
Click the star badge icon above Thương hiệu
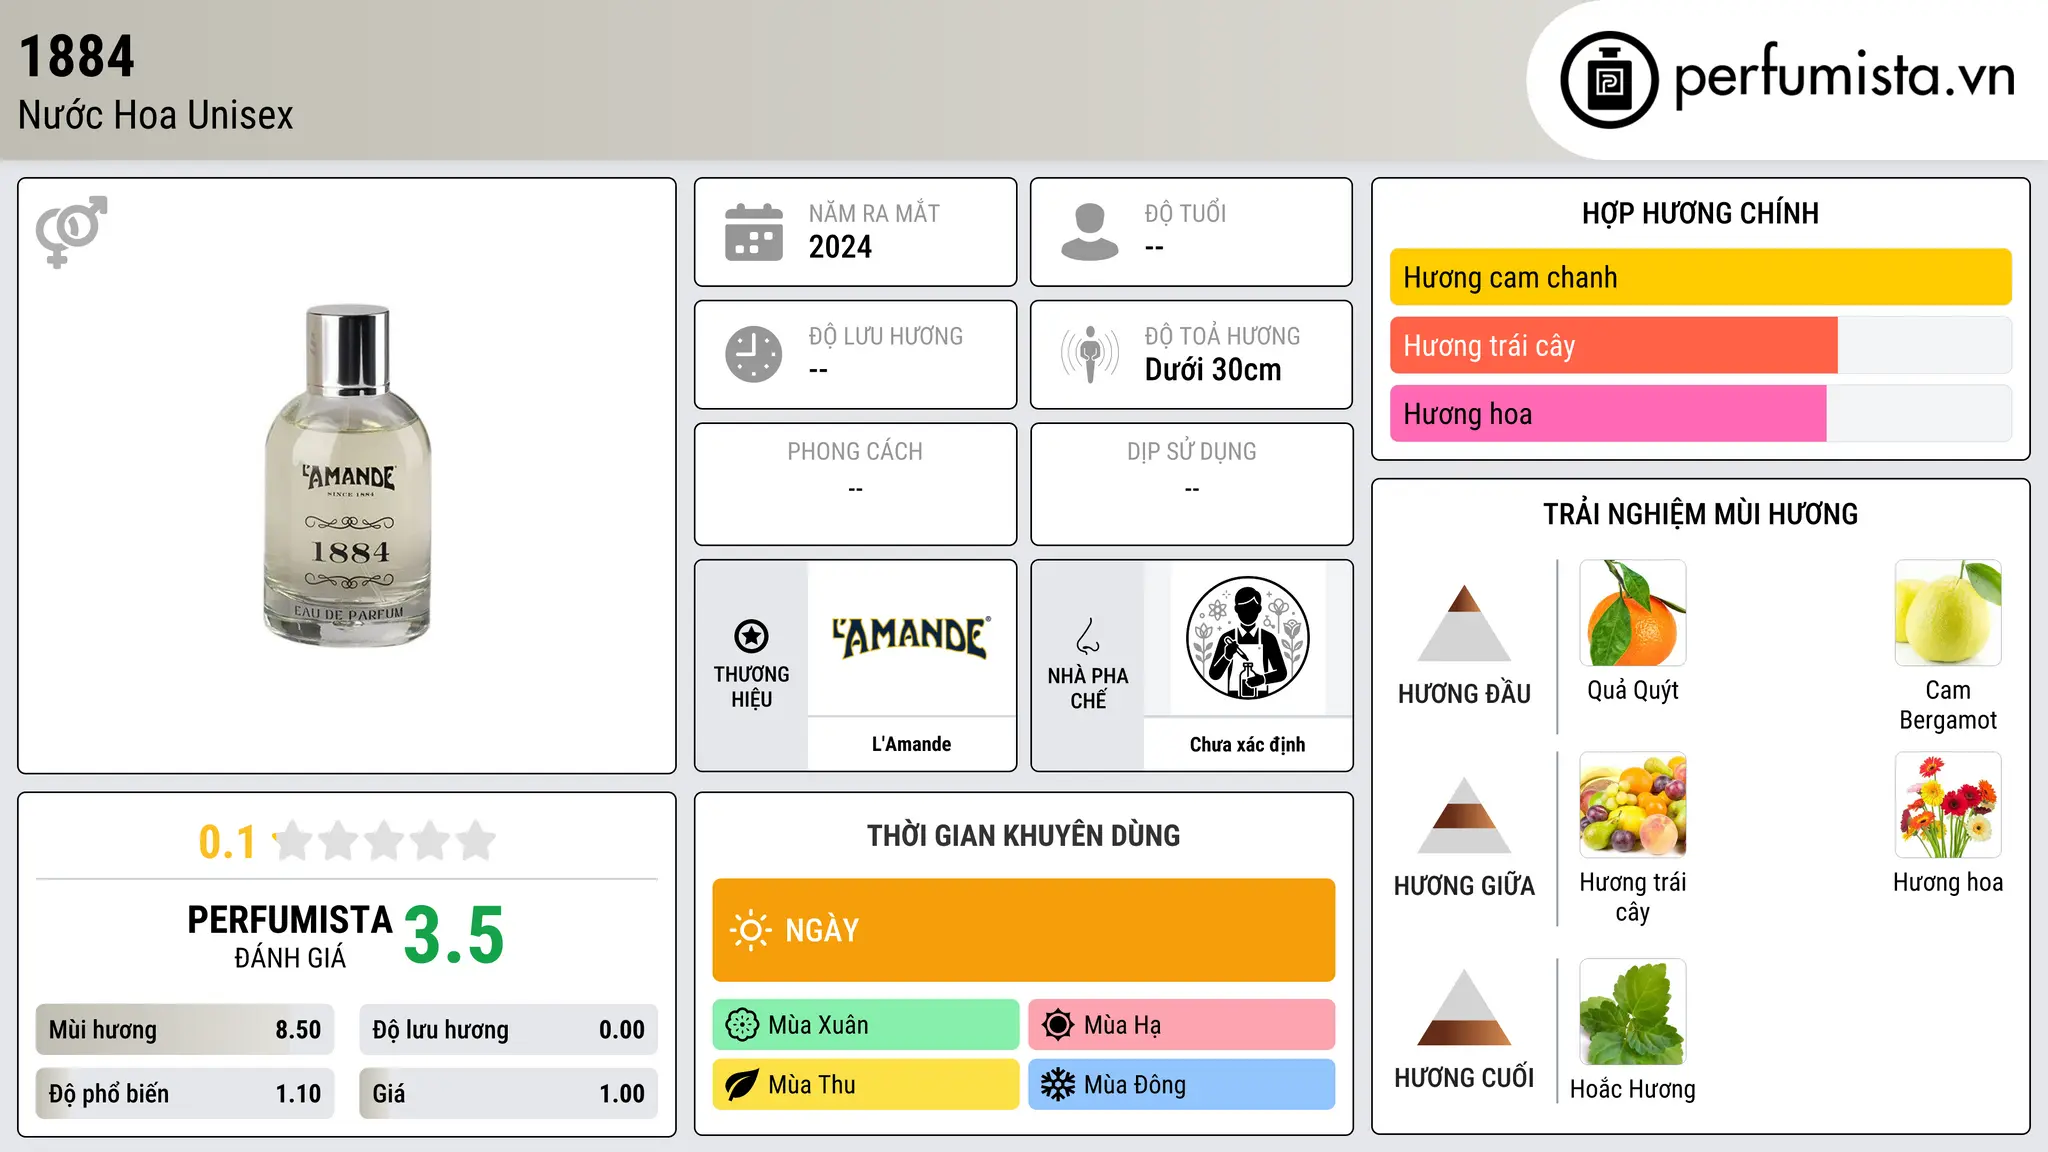point(751,636)
